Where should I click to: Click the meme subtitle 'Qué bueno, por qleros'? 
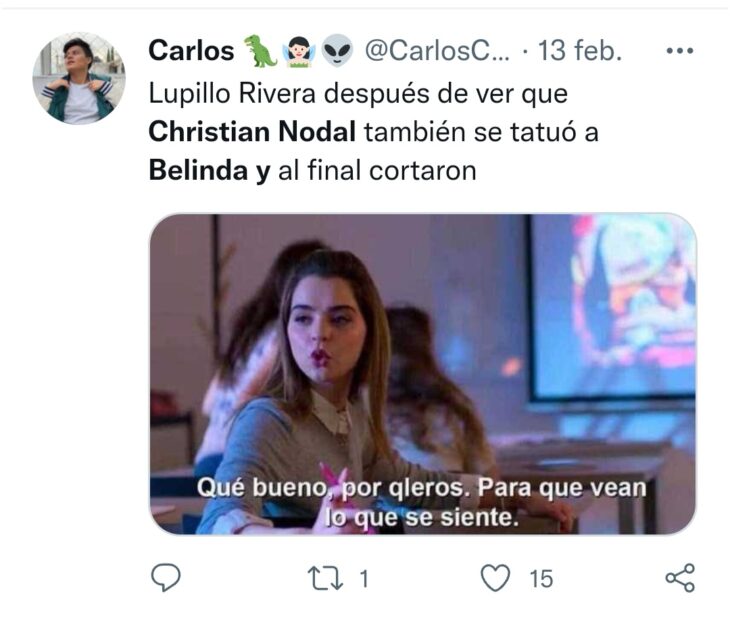coord(331,488)
